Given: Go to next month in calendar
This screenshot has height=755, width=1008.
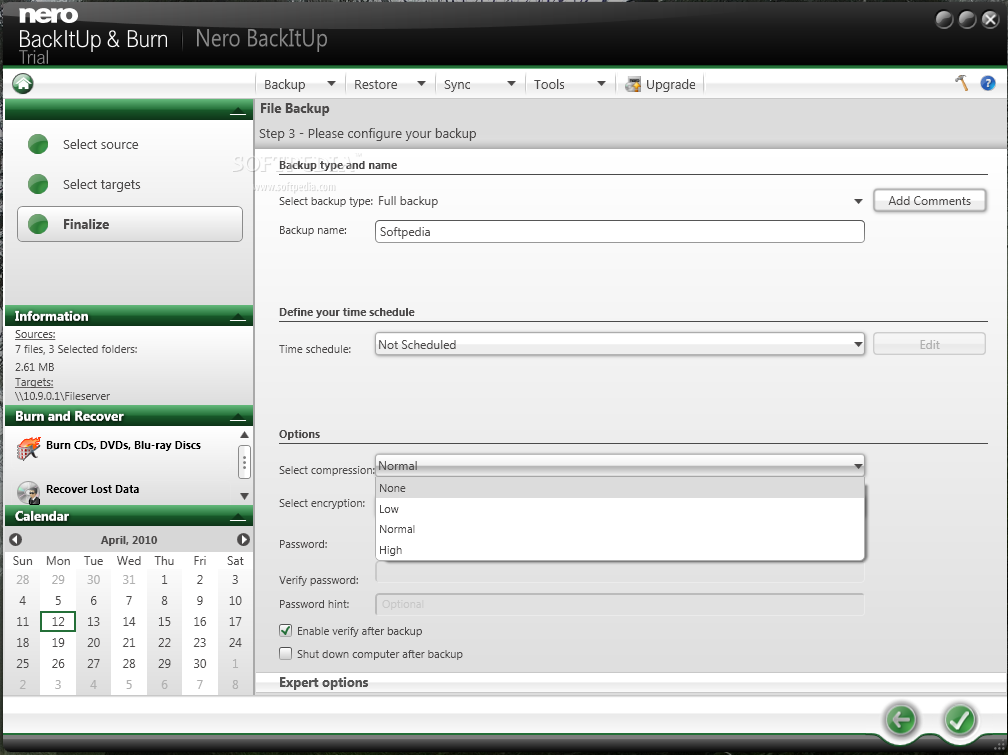Looking at the screenshot, I should coord(243,540).
